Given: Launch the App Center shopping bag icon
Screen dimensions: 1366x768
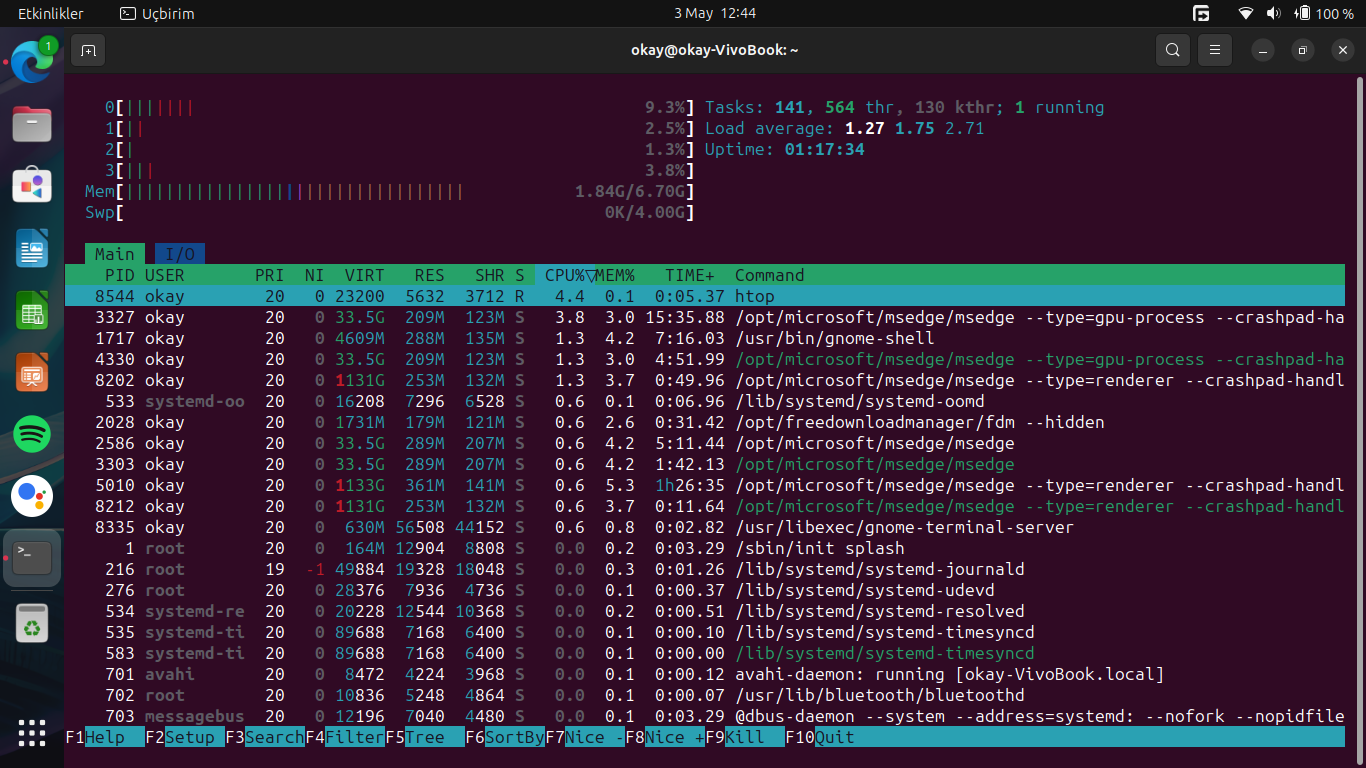Looking at the screenshot, I should pos(32,185).
